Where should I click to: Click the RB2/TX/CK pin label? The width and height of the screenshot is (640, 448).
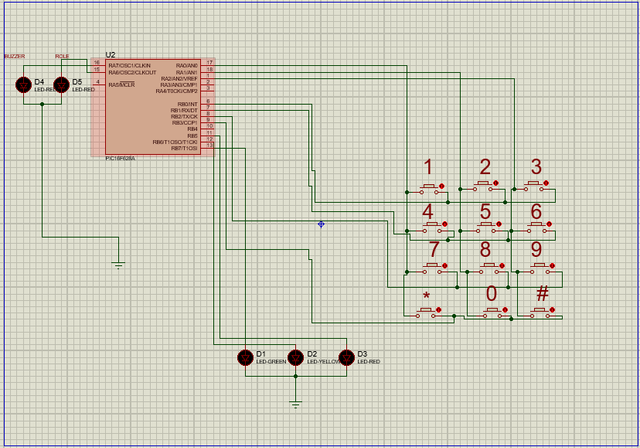(184, 117)
